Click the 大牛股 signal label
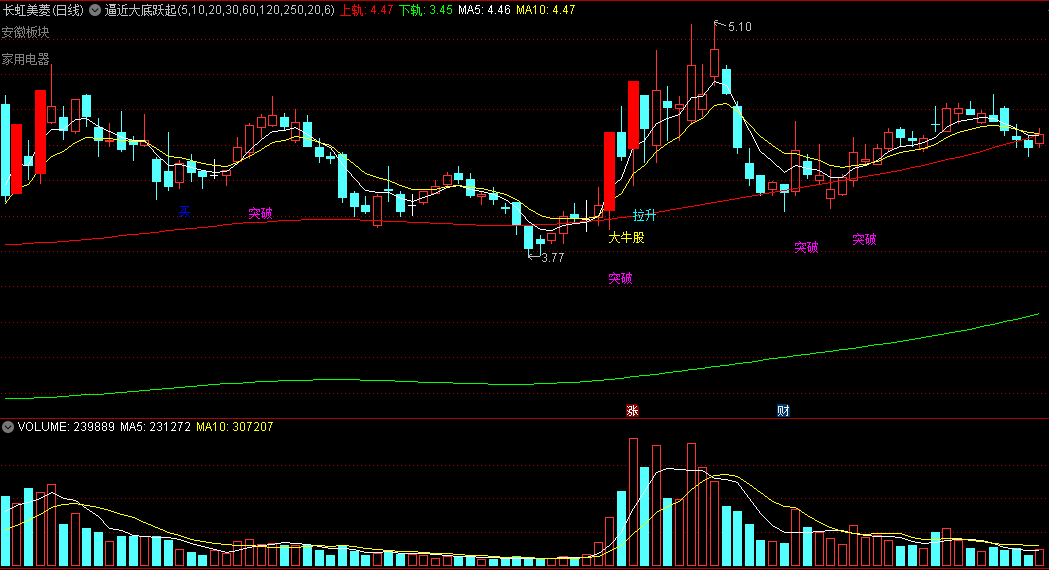This screenshot has width=1049, height=570. coord(626,238)
